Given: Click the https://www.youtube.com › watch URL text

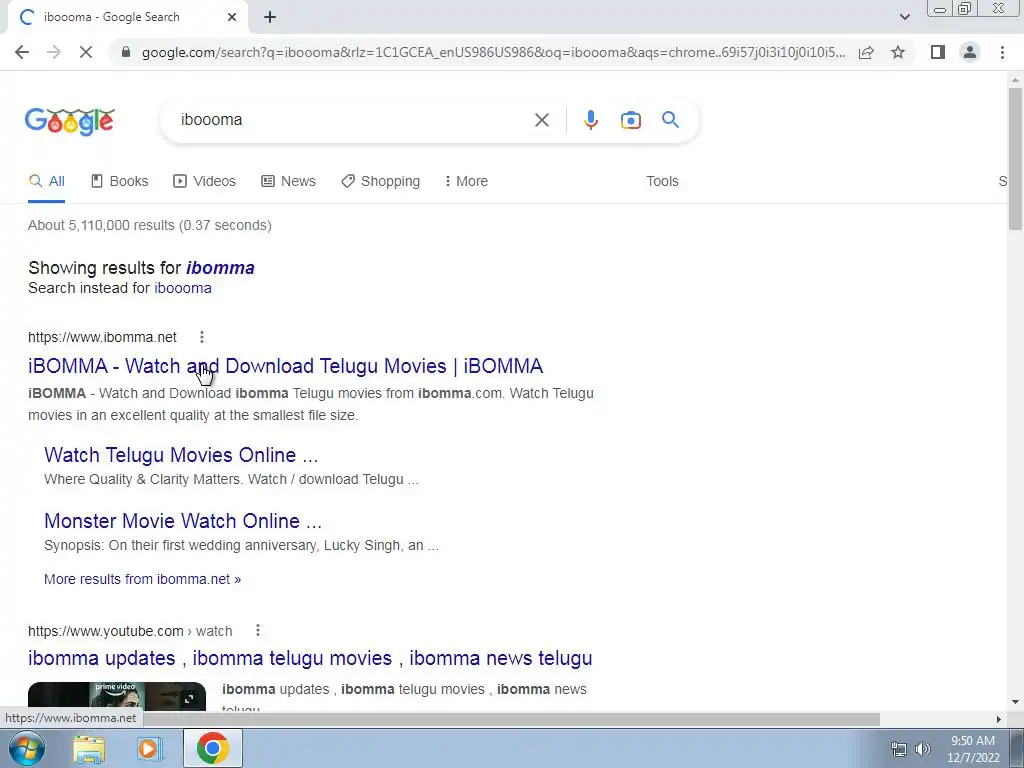Looking at the screenshot, I should click(130, 631).
